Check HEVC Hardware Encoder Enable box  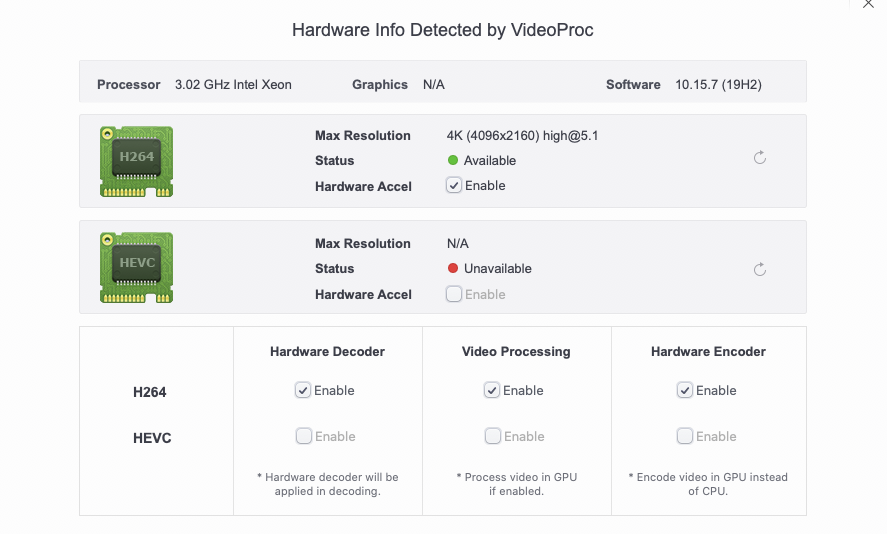pos(684,436)
